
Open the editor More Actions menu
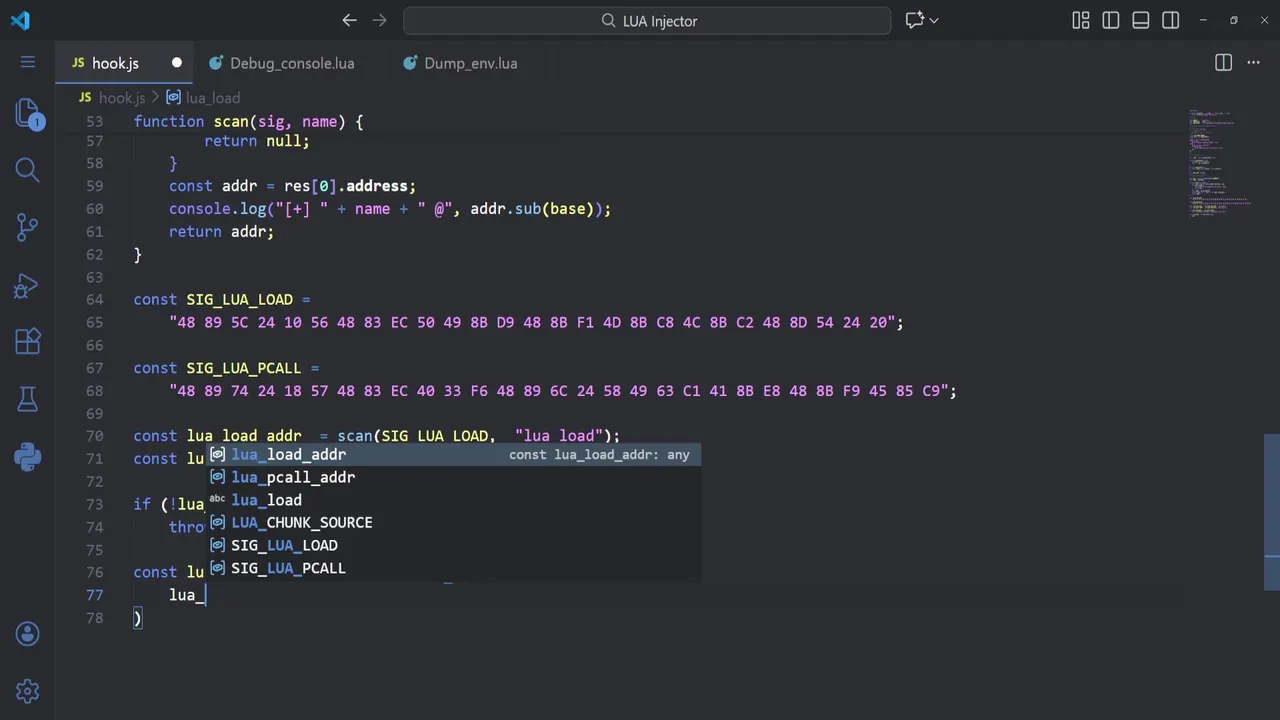point(1253,63)
